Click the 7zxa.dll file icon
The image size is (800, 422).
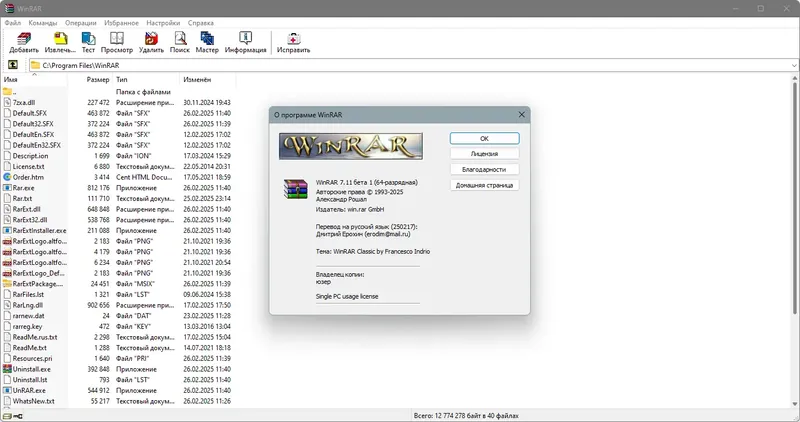pos(7,103)
